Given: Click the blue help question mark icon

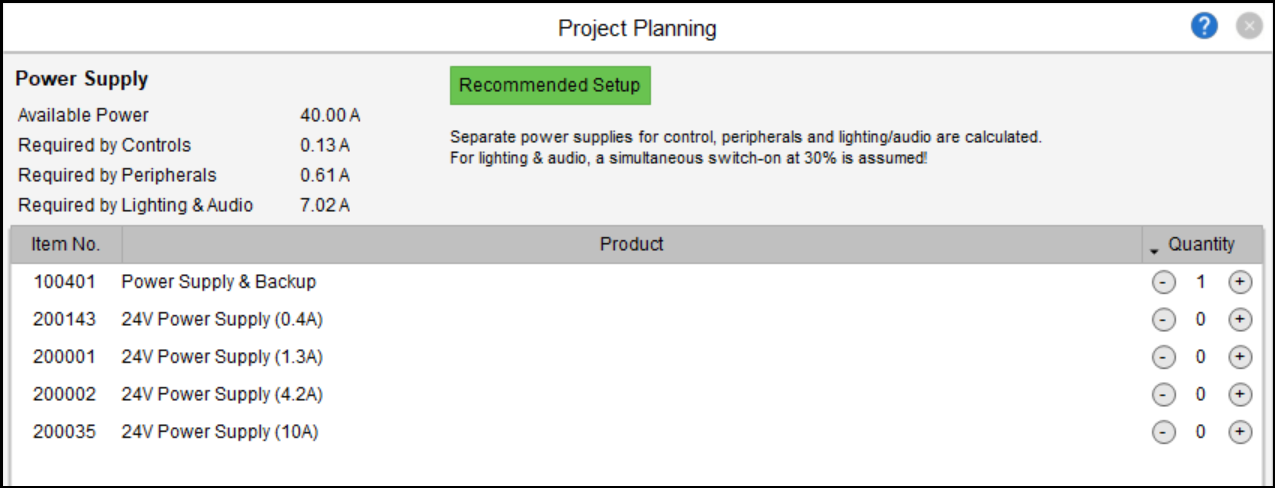Looking at the screenshot, I should pos(1204,27).
